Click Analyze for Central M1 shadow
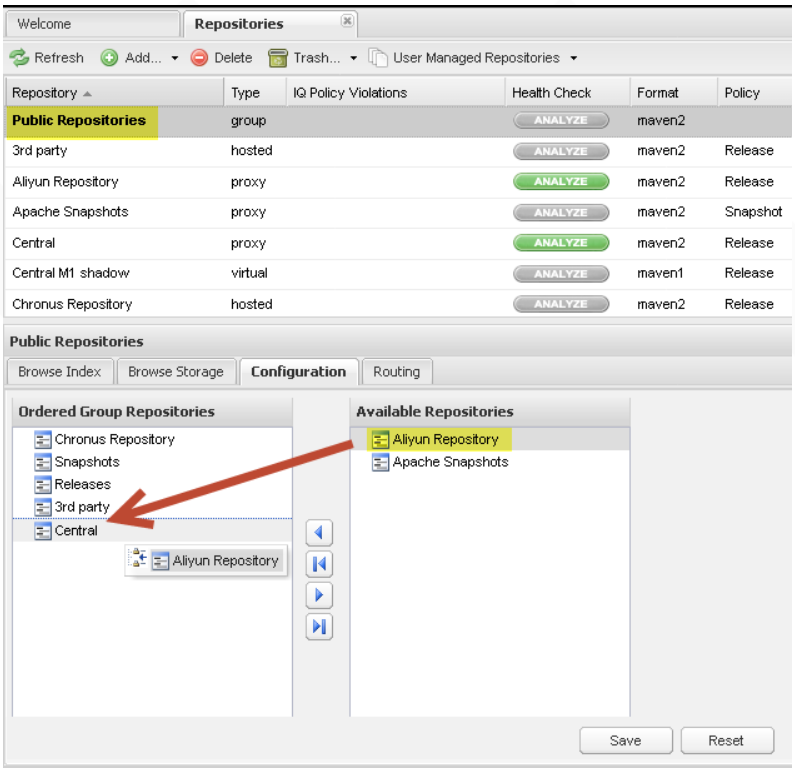 coord(561,274)
